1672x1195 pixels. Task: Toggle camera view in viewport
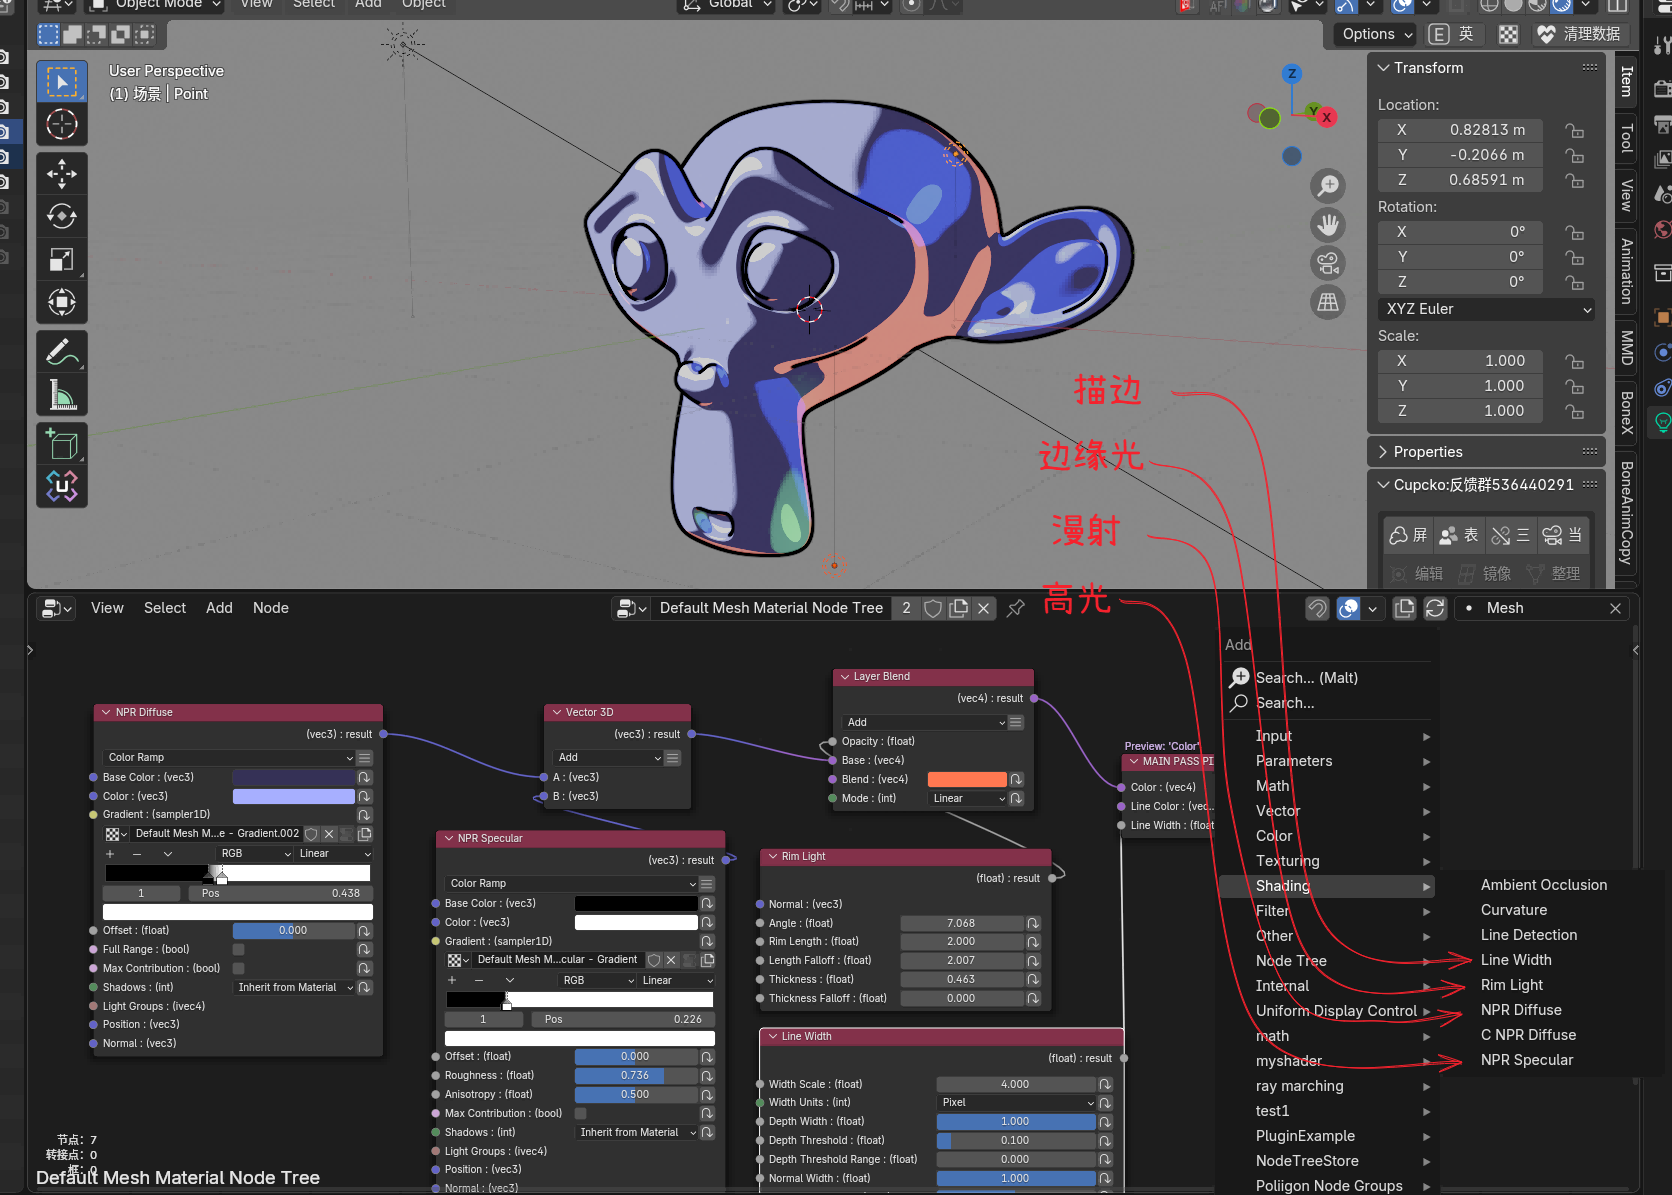[x=1328, y=263]
